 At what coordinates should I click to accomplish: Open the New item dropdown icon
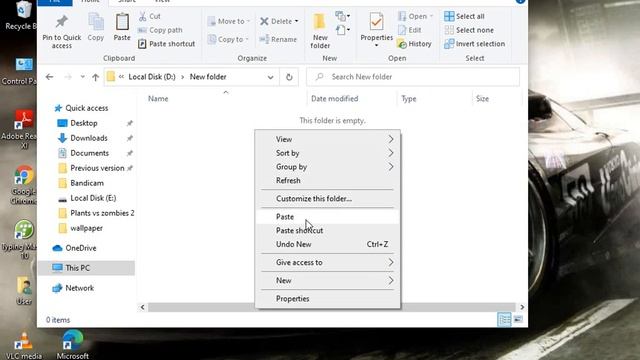click(342, 16)
